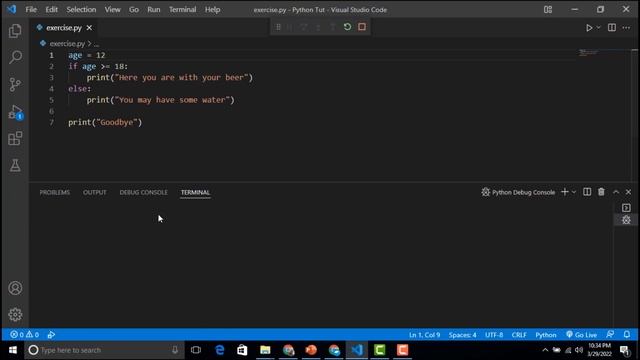The height and width of the screenshot is (360, 640).
Task: Stop the debug session
Action: click(x=362, y=27)
